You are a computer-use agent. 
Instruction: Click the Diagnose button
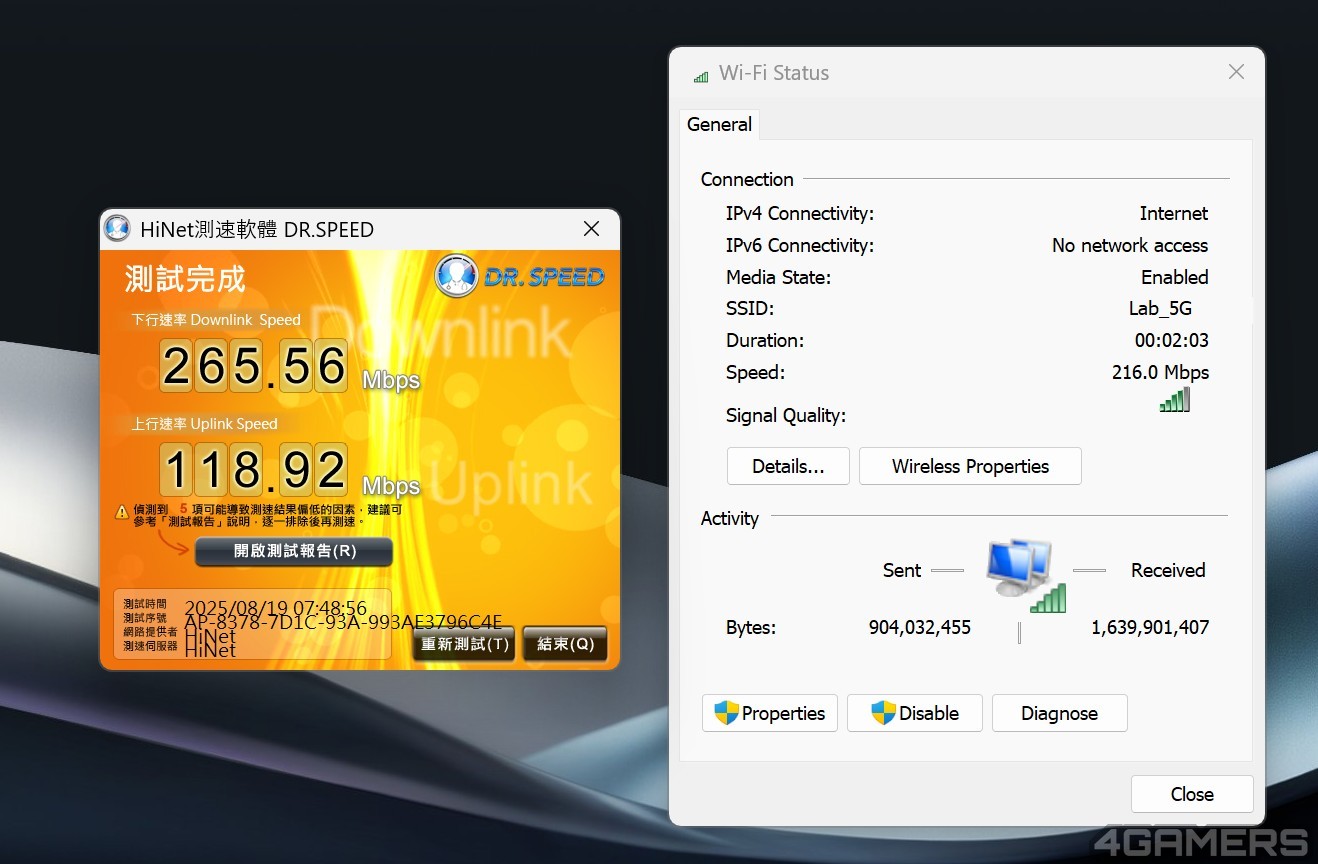[x=1059, y=713]
